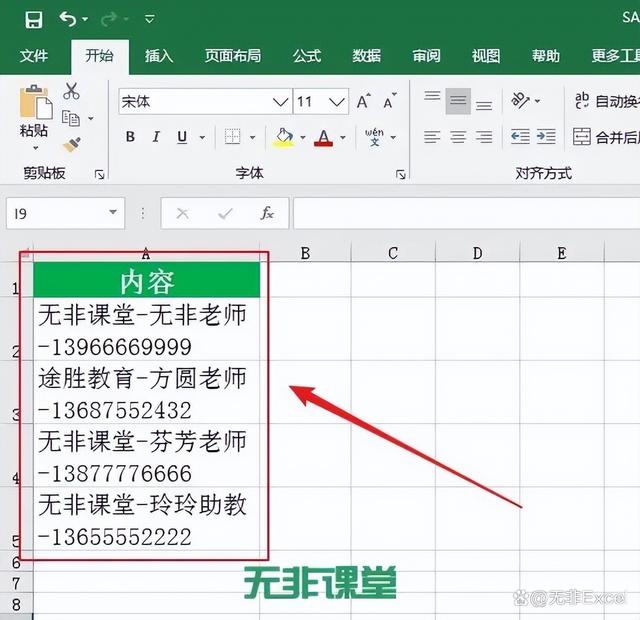Image resolution: width=640 pixels, height=620 pixels.
Task: Switch to the 审阅 ribbon tab
Action: pyautogui.click(x=426, y=56)
